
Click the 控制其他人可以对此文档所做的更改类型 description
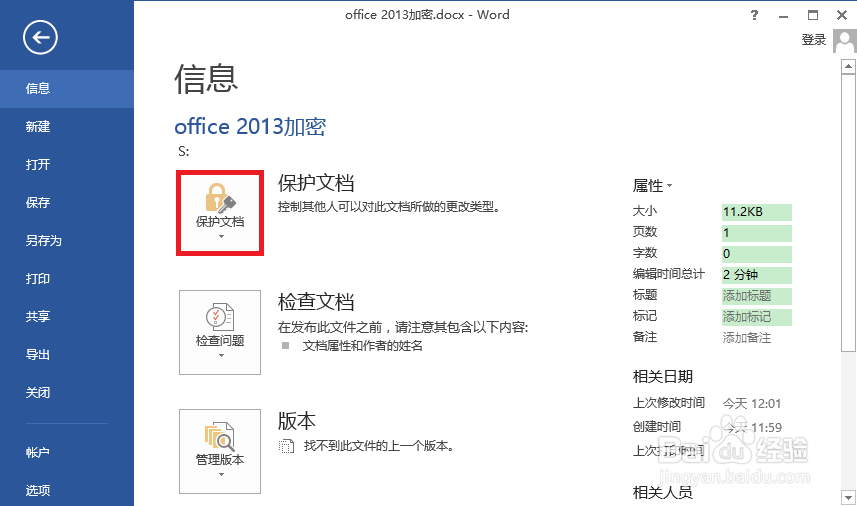point(389,207)
